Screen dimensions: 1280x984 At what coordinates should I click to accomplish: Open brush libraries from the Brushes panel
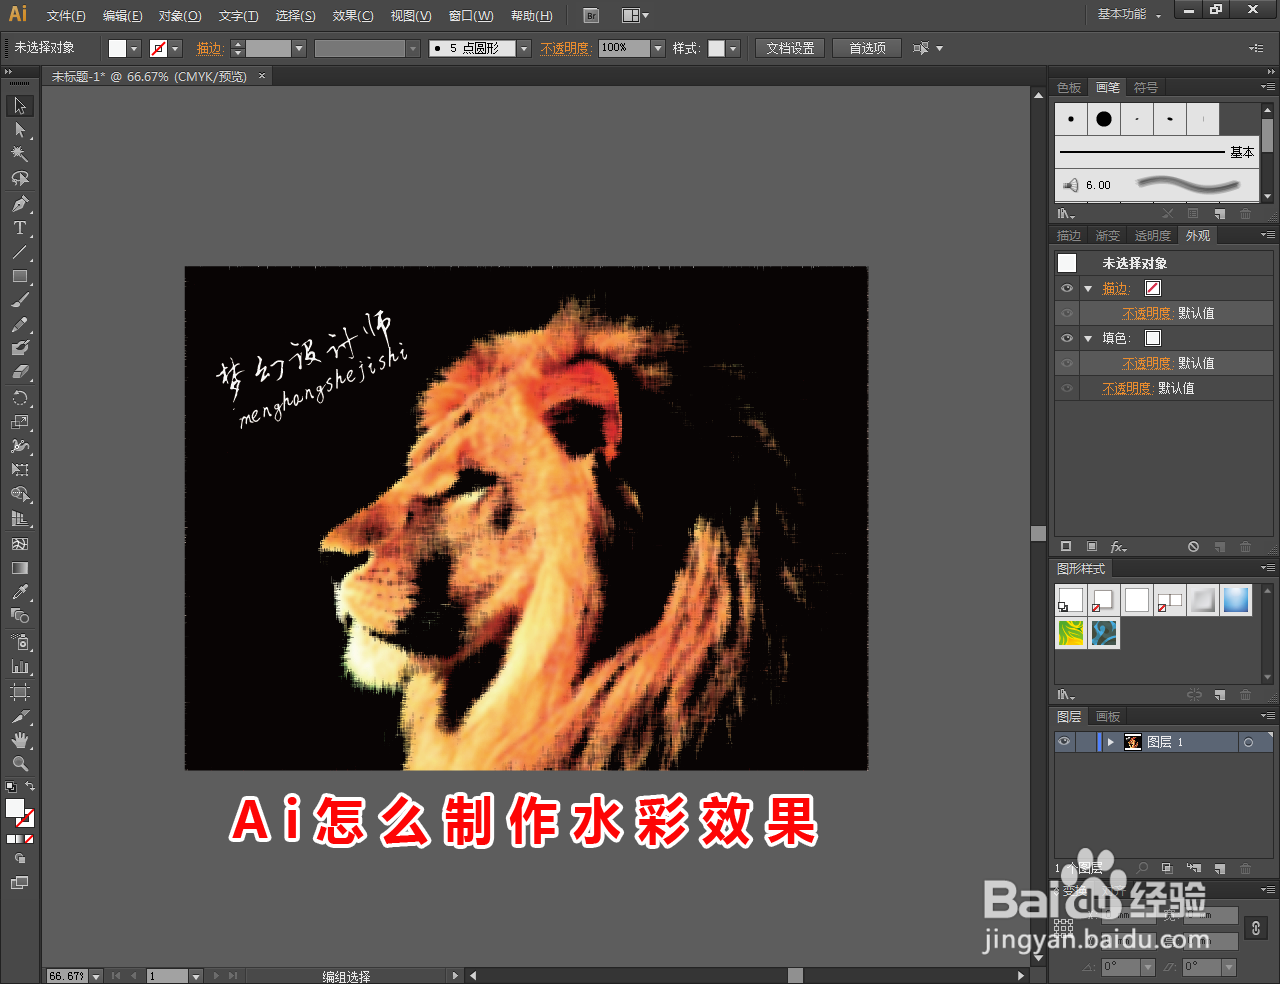[1063, 213]
